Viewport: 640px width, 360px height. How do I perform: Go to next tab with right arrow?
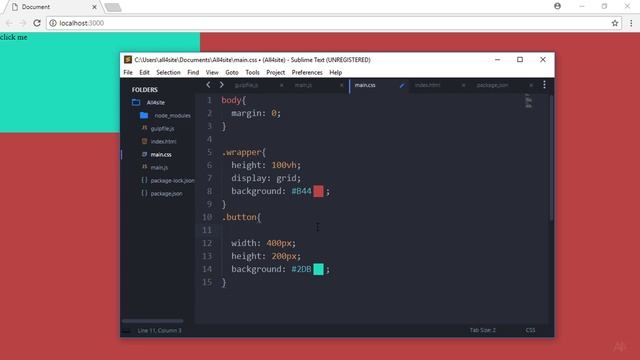[x=222, y=85]
